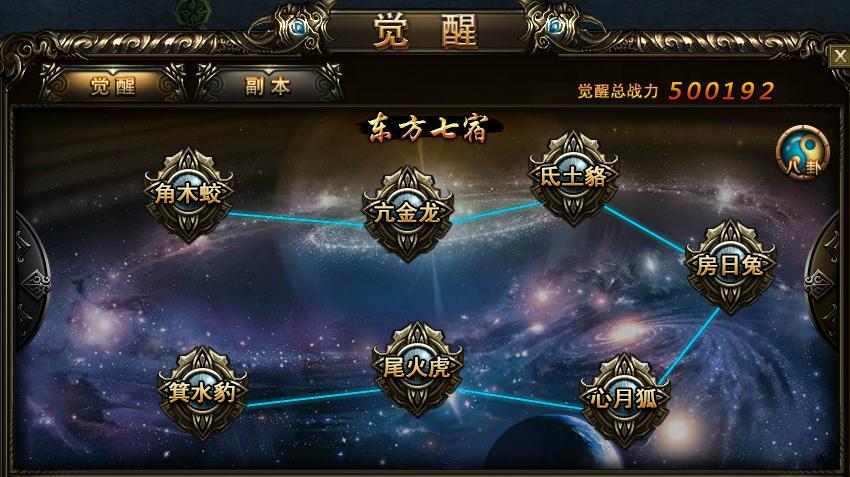
Task: Switch to the 觉醒 tab
Action: pyautogui.click(x=113, y=86)
